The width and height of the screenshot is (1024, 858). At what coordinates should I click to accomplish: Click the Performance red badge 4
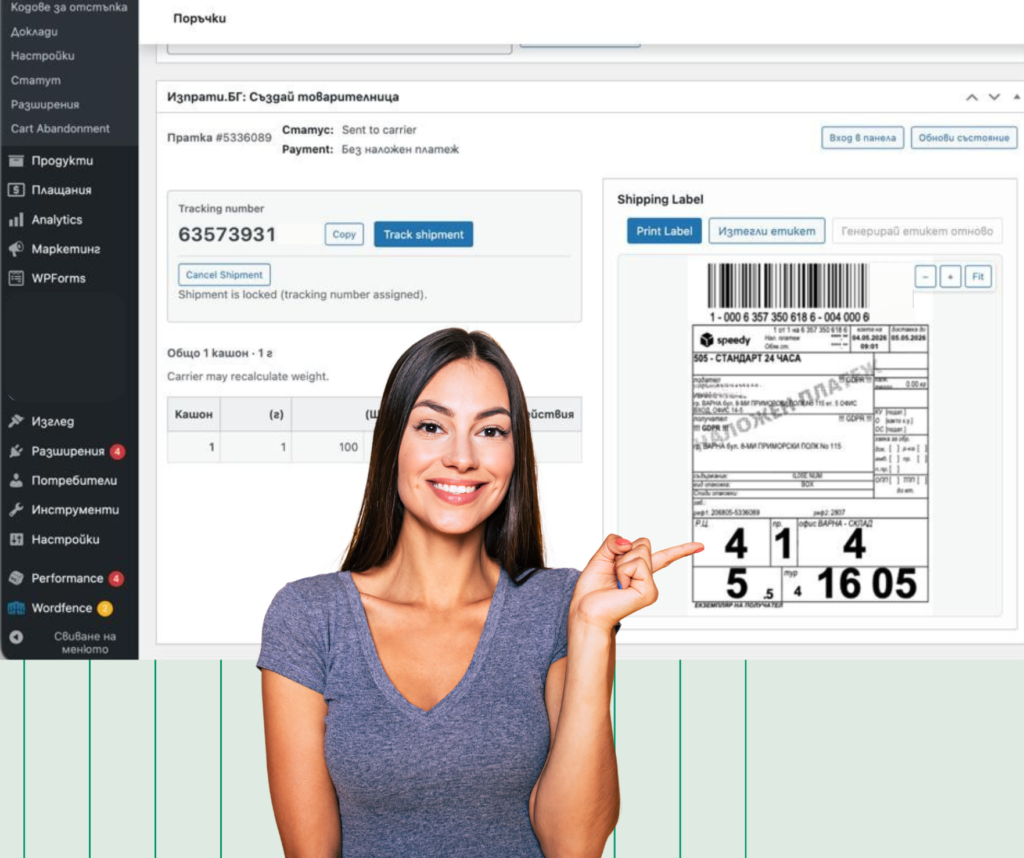tap(116, 579)
